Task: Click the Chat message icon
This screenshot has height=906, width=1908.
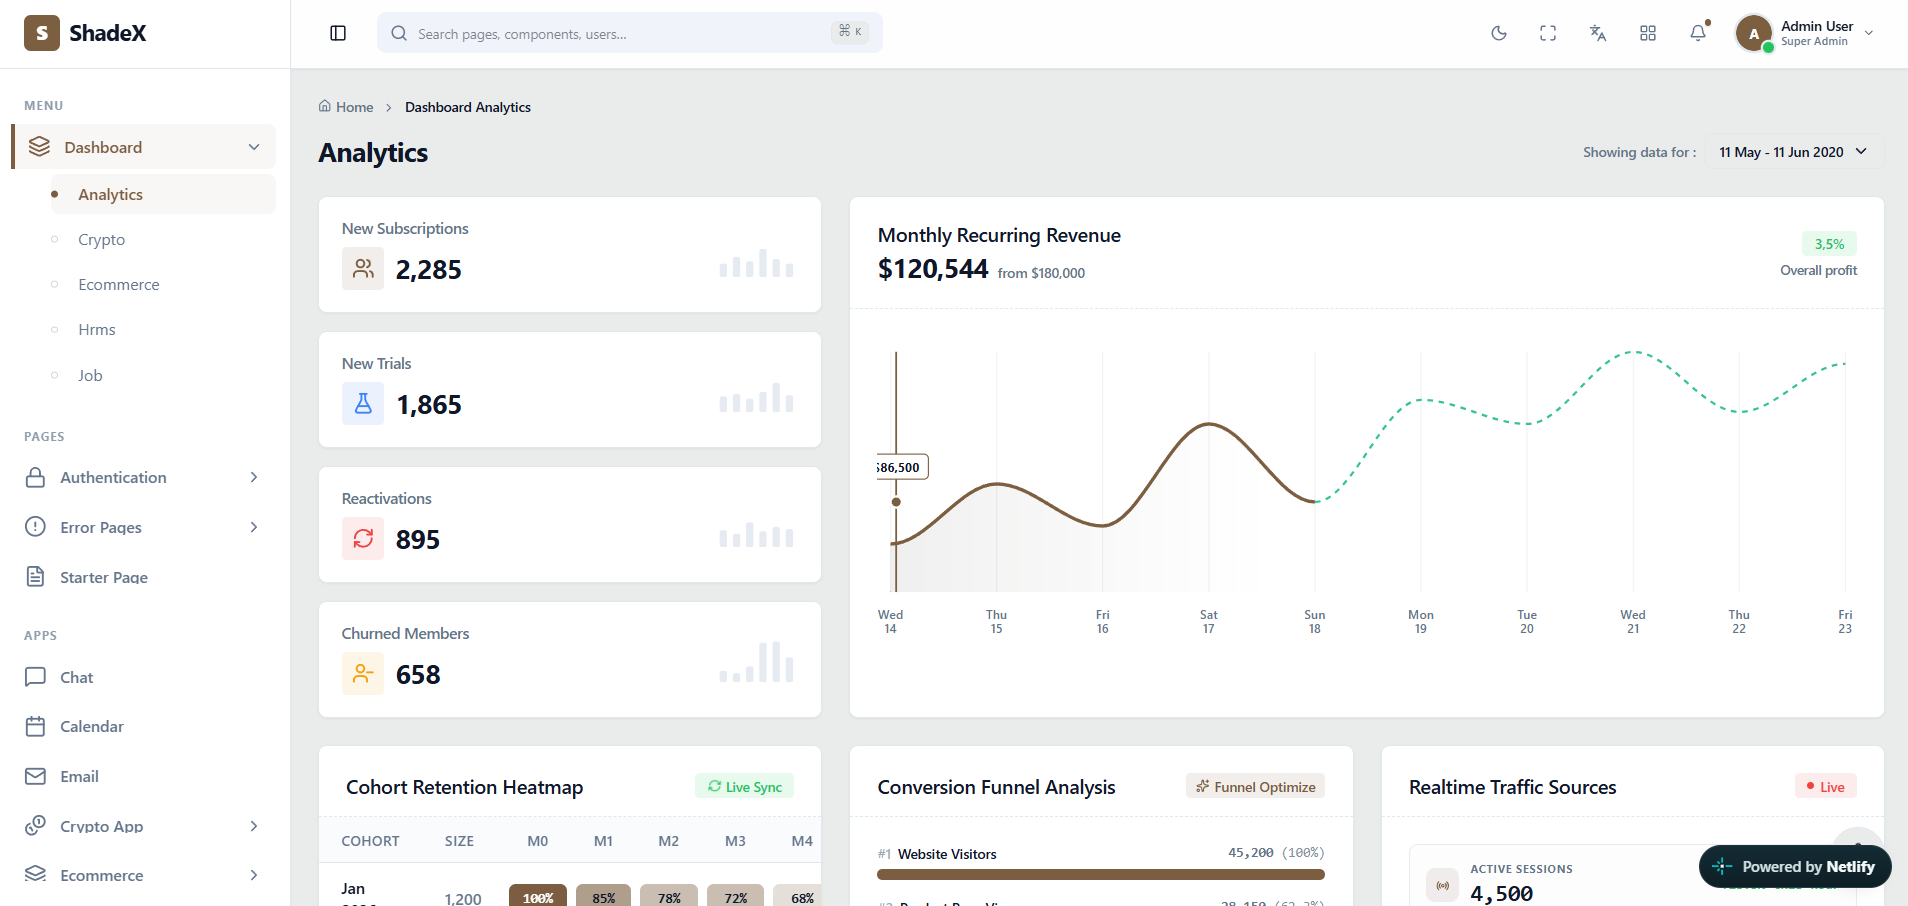Action: click(x=35, y=677)
